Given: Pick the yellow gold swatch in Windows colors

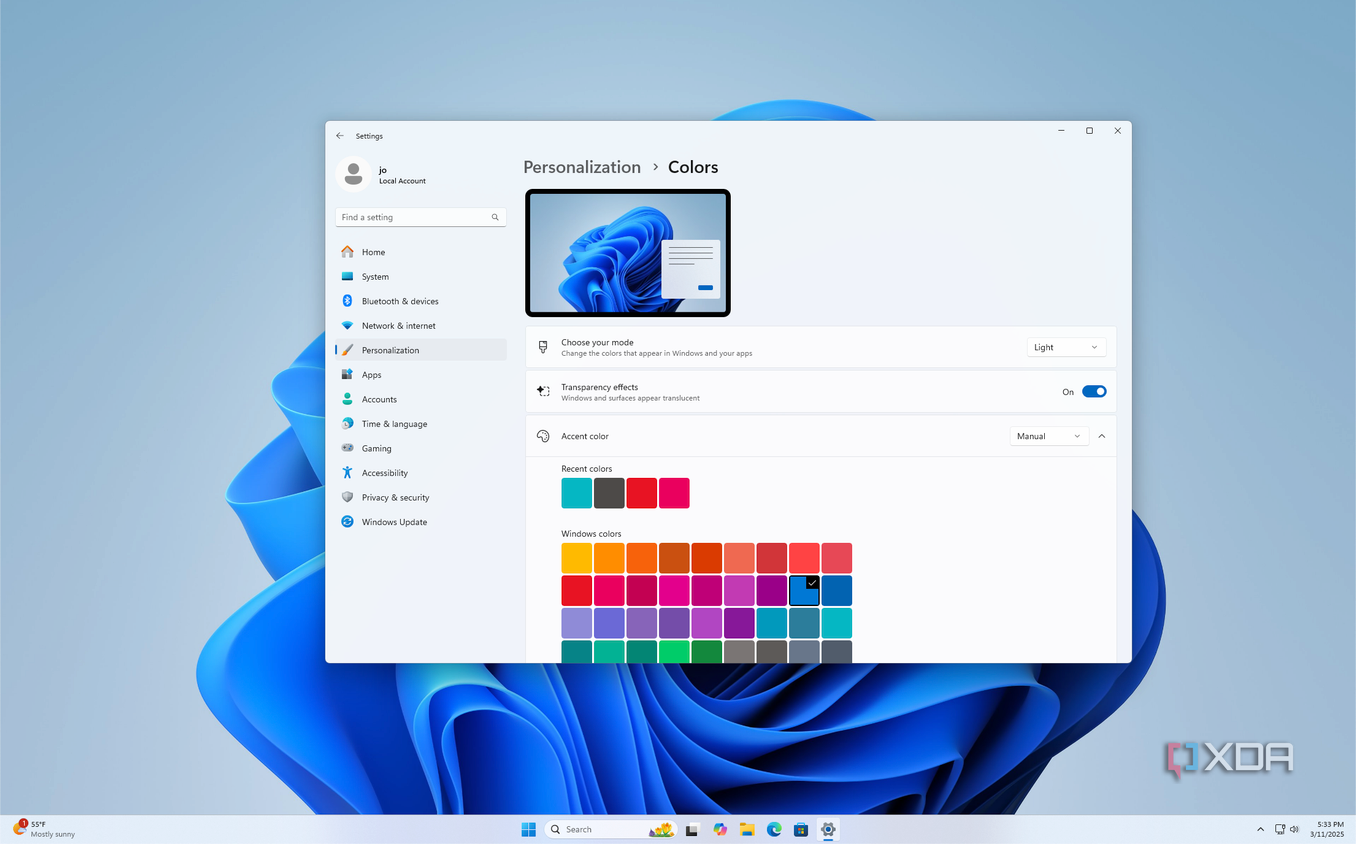Looking at the screenshot, I should click(x=577, y=558).
